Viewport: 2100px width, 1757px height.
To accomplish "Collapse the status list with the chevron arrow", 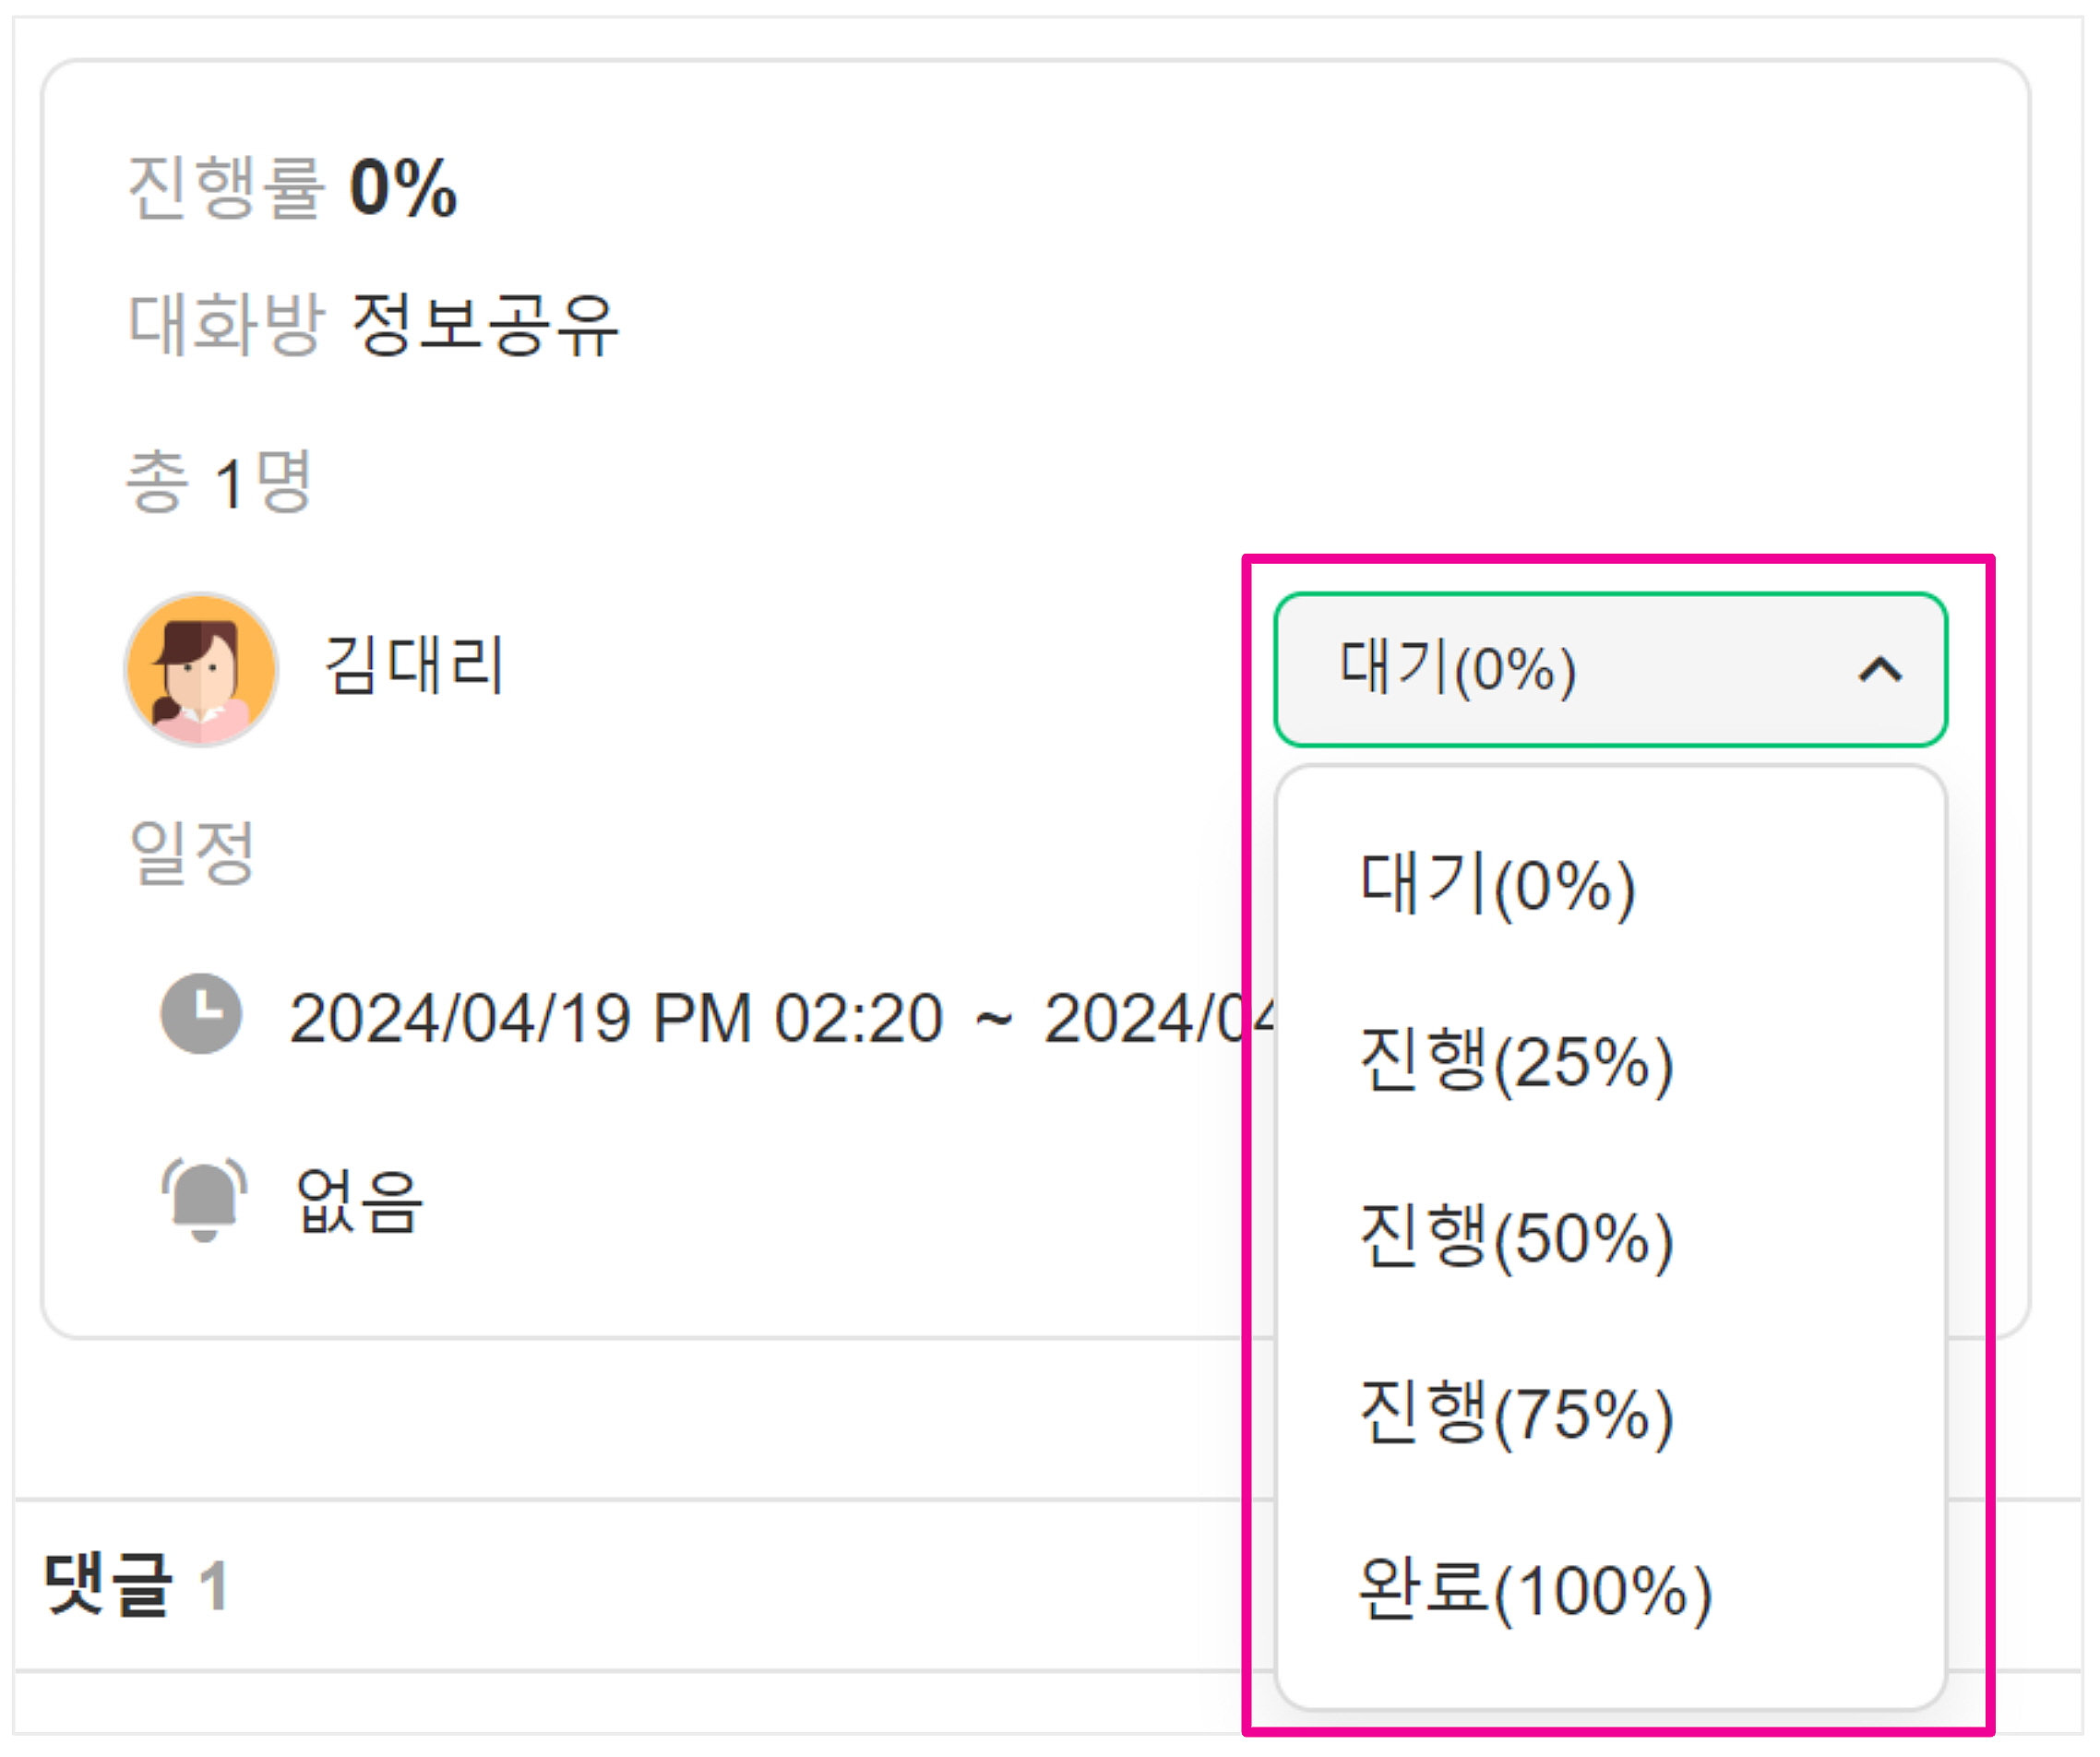I will pyautogui.click(x=1879, y=669).
